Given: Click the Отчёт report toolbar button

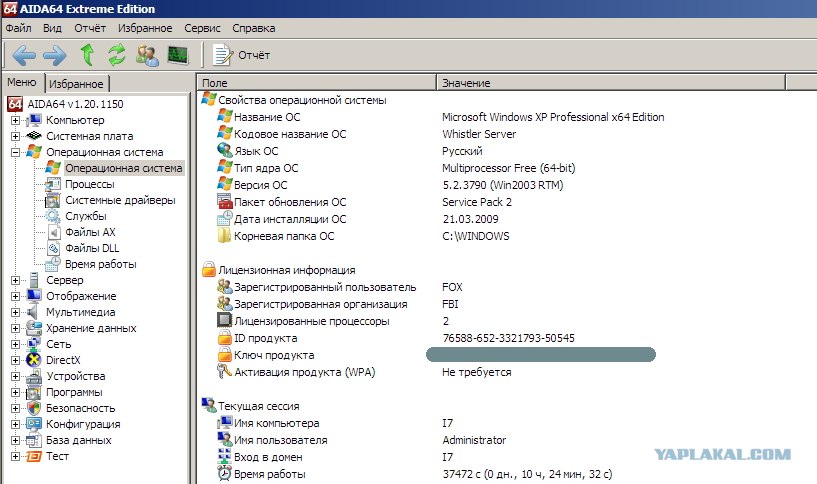Looking at the screenshot, I should [x=241, y=55].
